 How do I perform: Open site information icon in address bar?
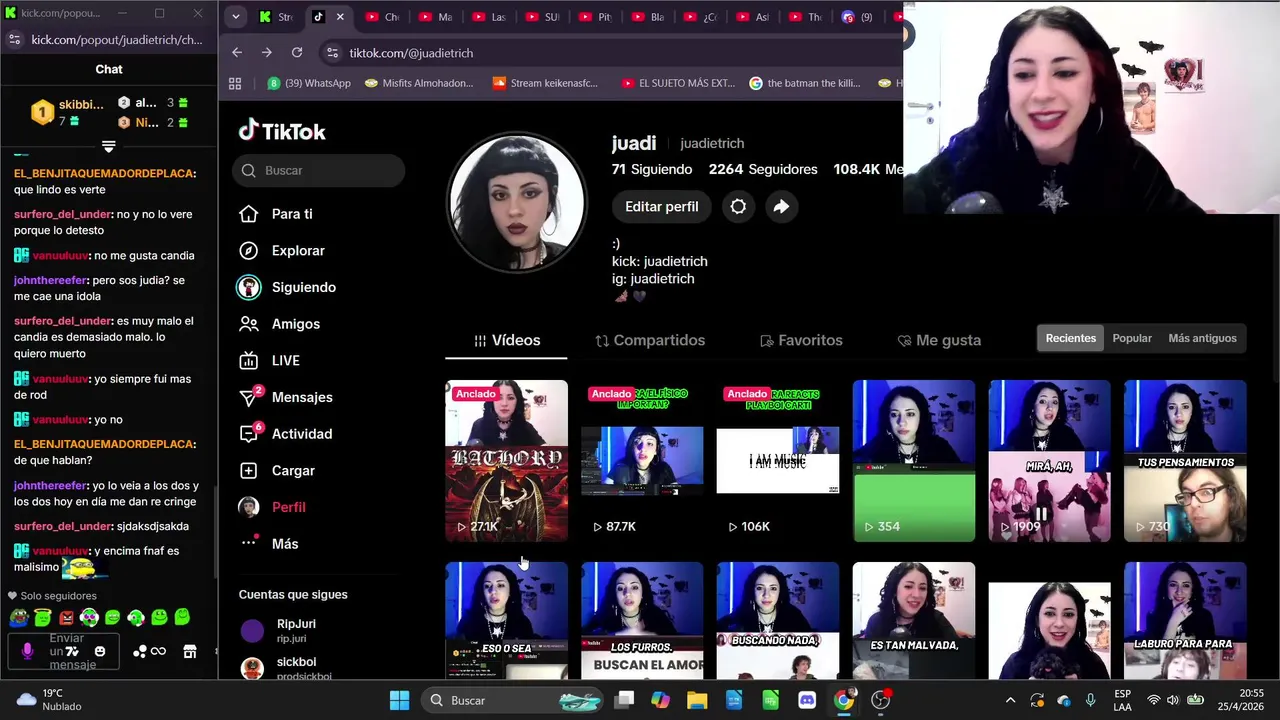332,53
